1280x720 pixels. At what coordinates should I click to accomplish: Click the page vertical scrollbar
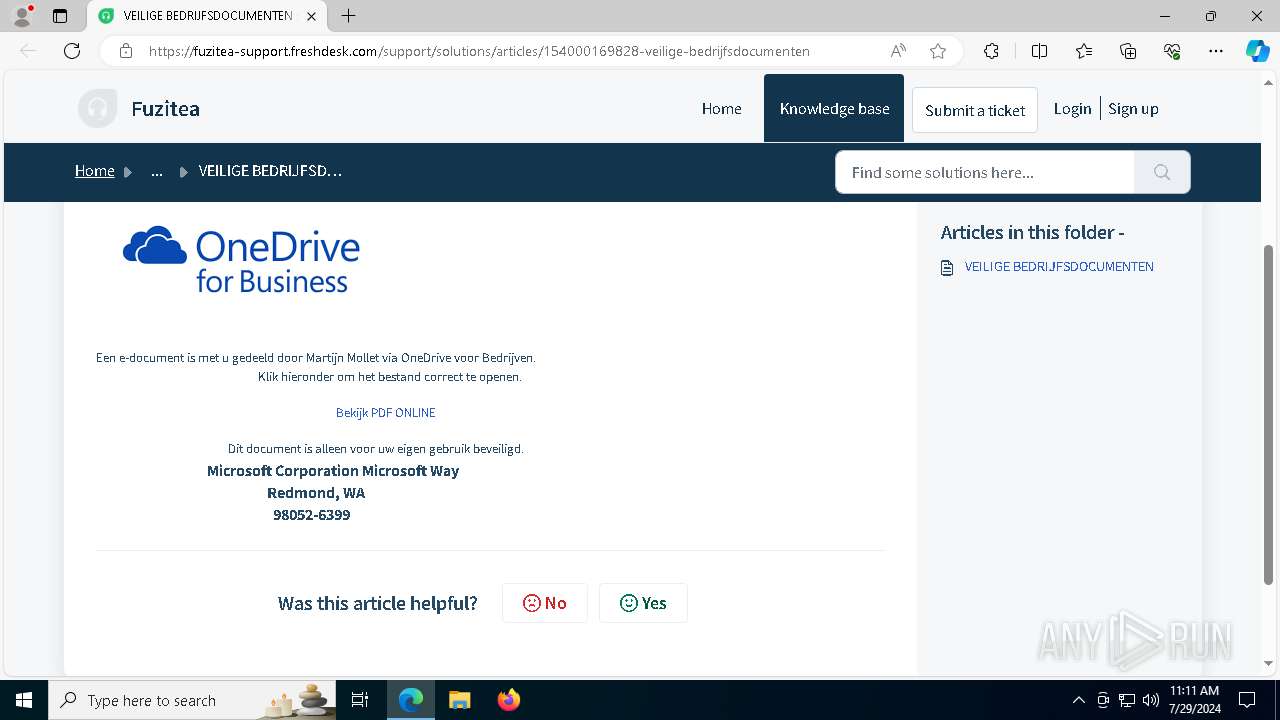coord(1269,415)
